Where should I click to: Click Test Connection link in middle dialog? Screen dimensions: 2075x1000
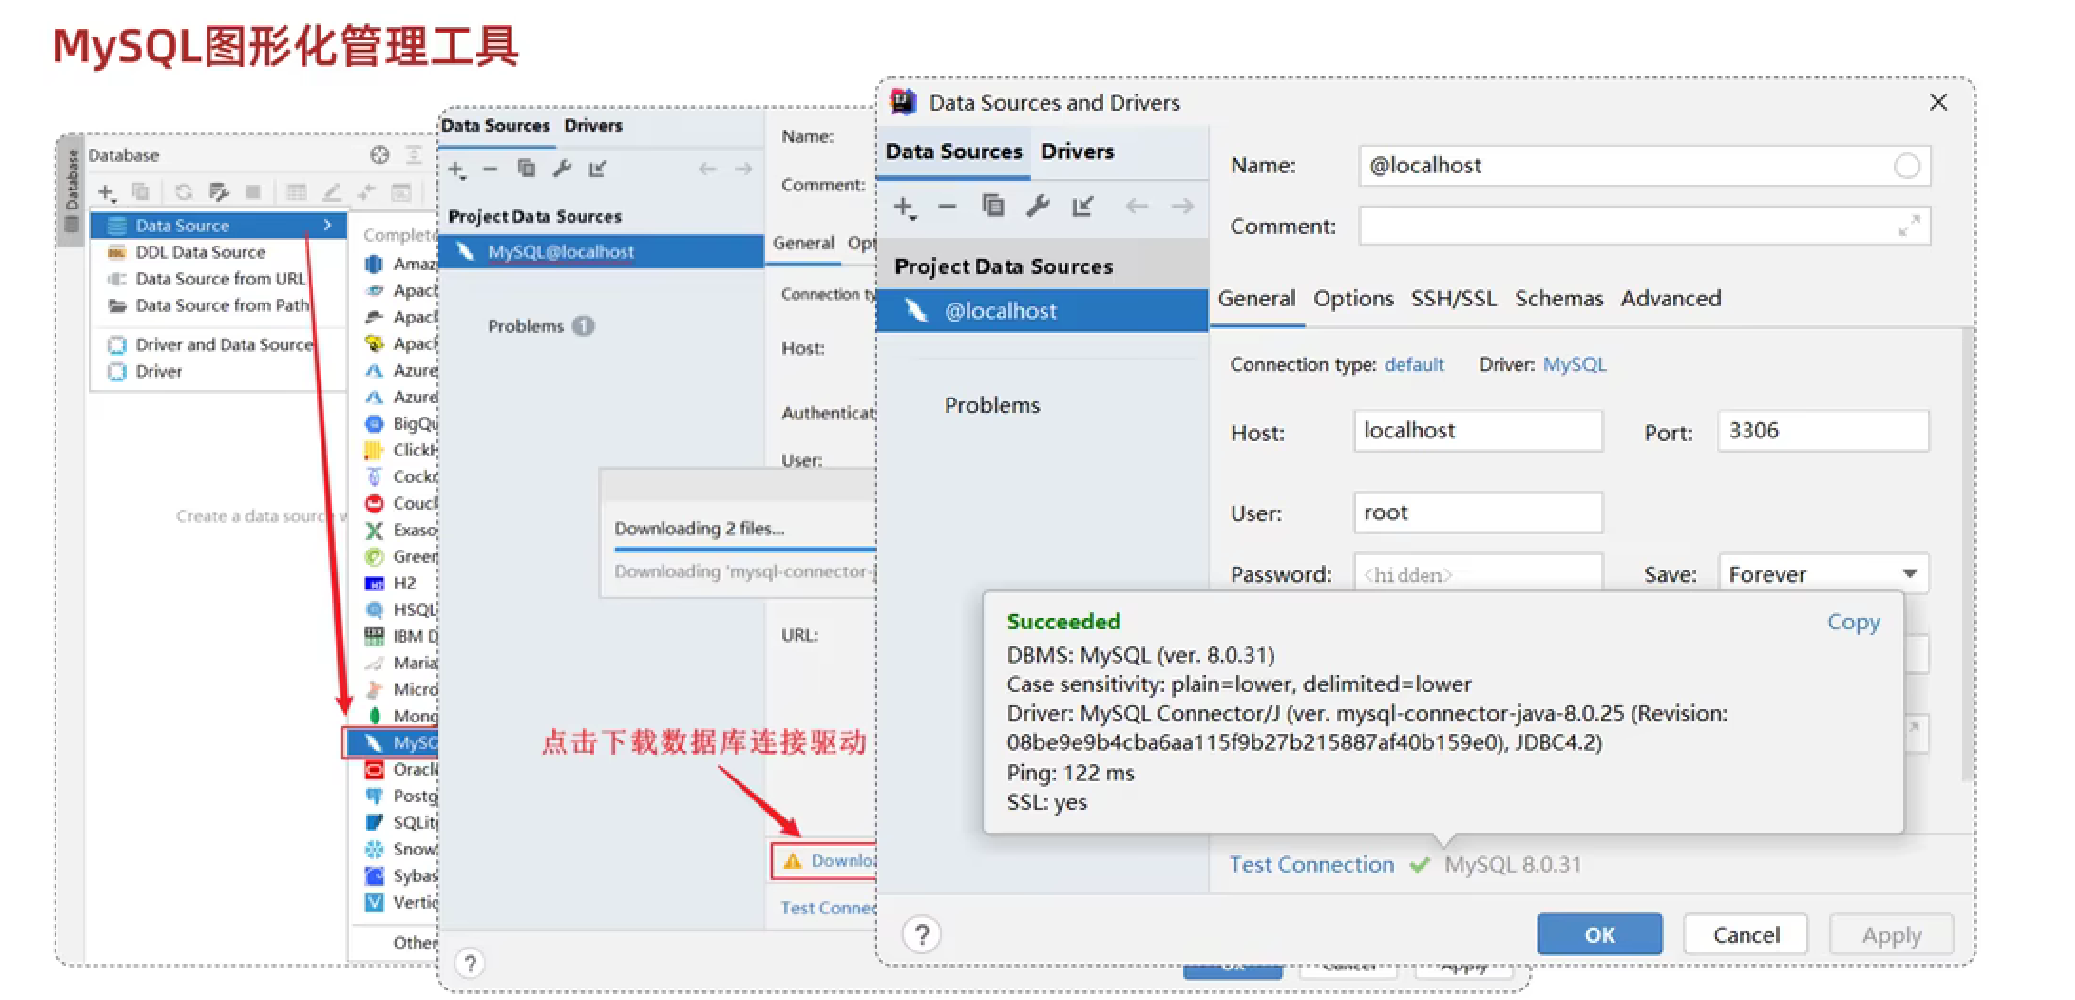point(828,908)
